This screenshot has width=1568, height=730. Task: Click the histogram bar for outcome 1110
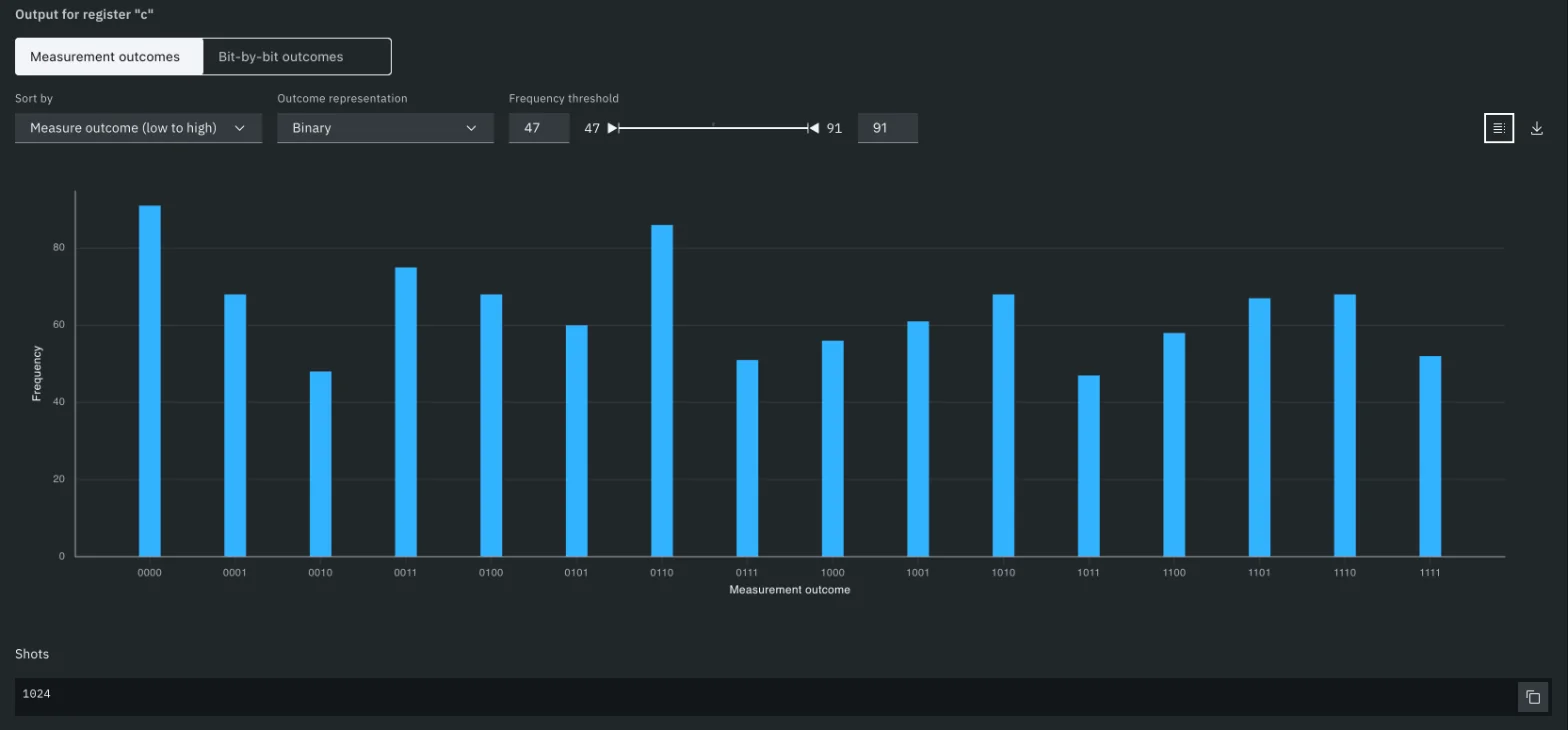(1345, 425)
